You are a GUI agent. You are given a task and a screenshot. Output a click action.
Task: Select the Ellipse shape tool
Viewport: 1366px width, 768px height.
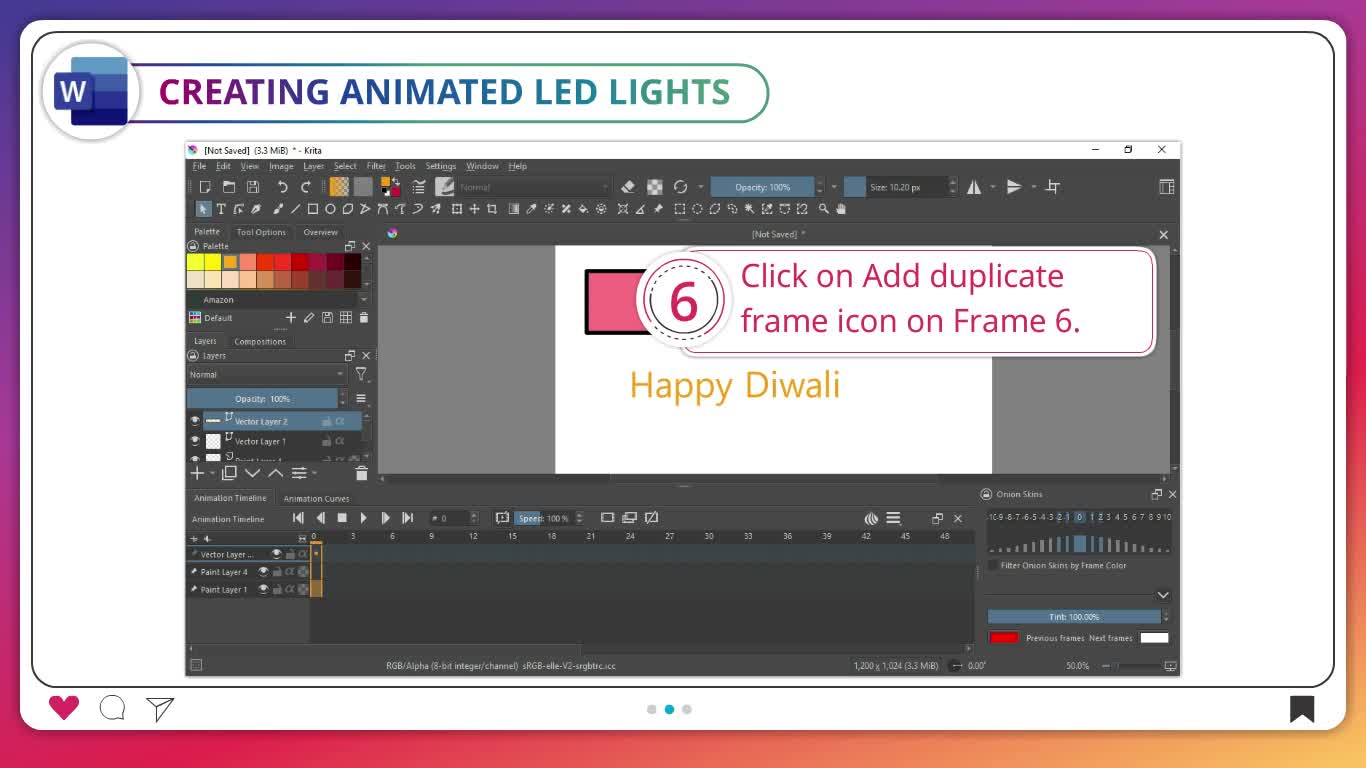(x=330, y=209)
